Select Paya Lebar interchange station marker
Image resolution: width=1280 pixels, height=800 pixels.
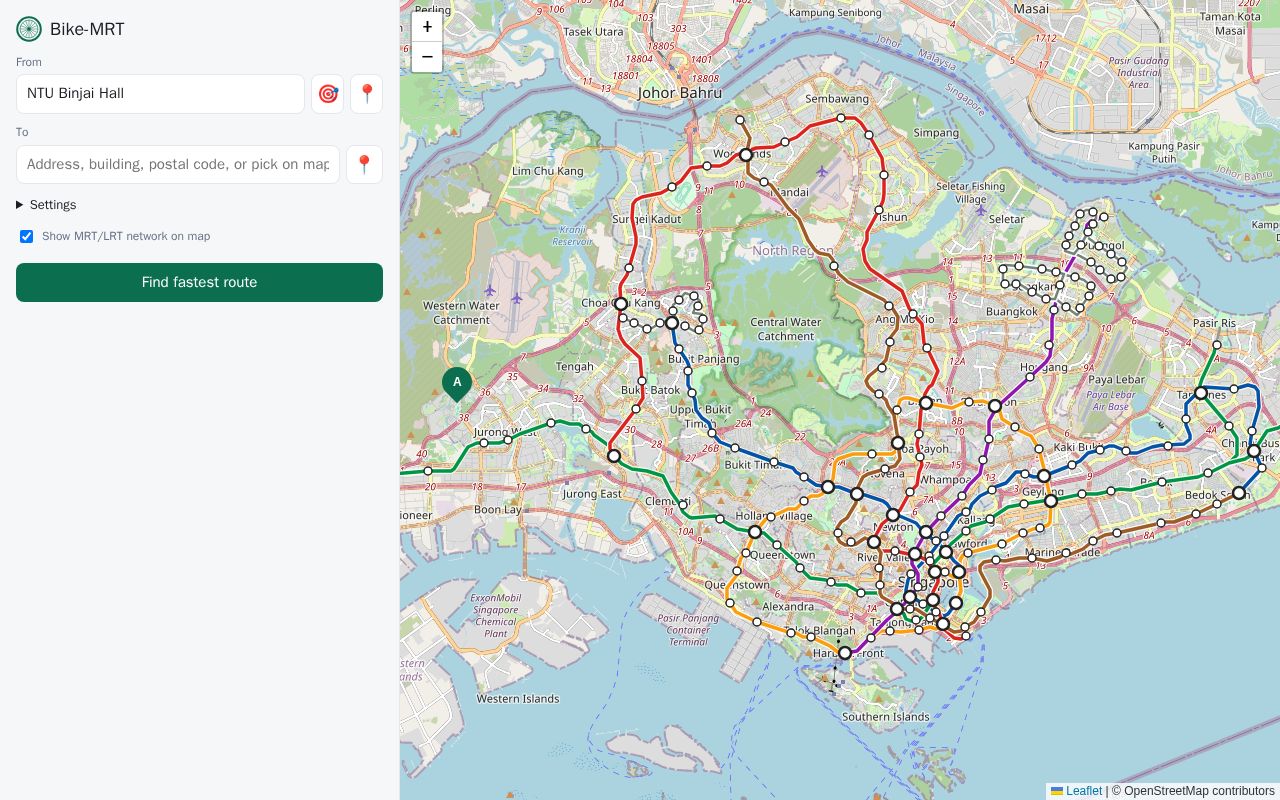tap(1051, 501)
